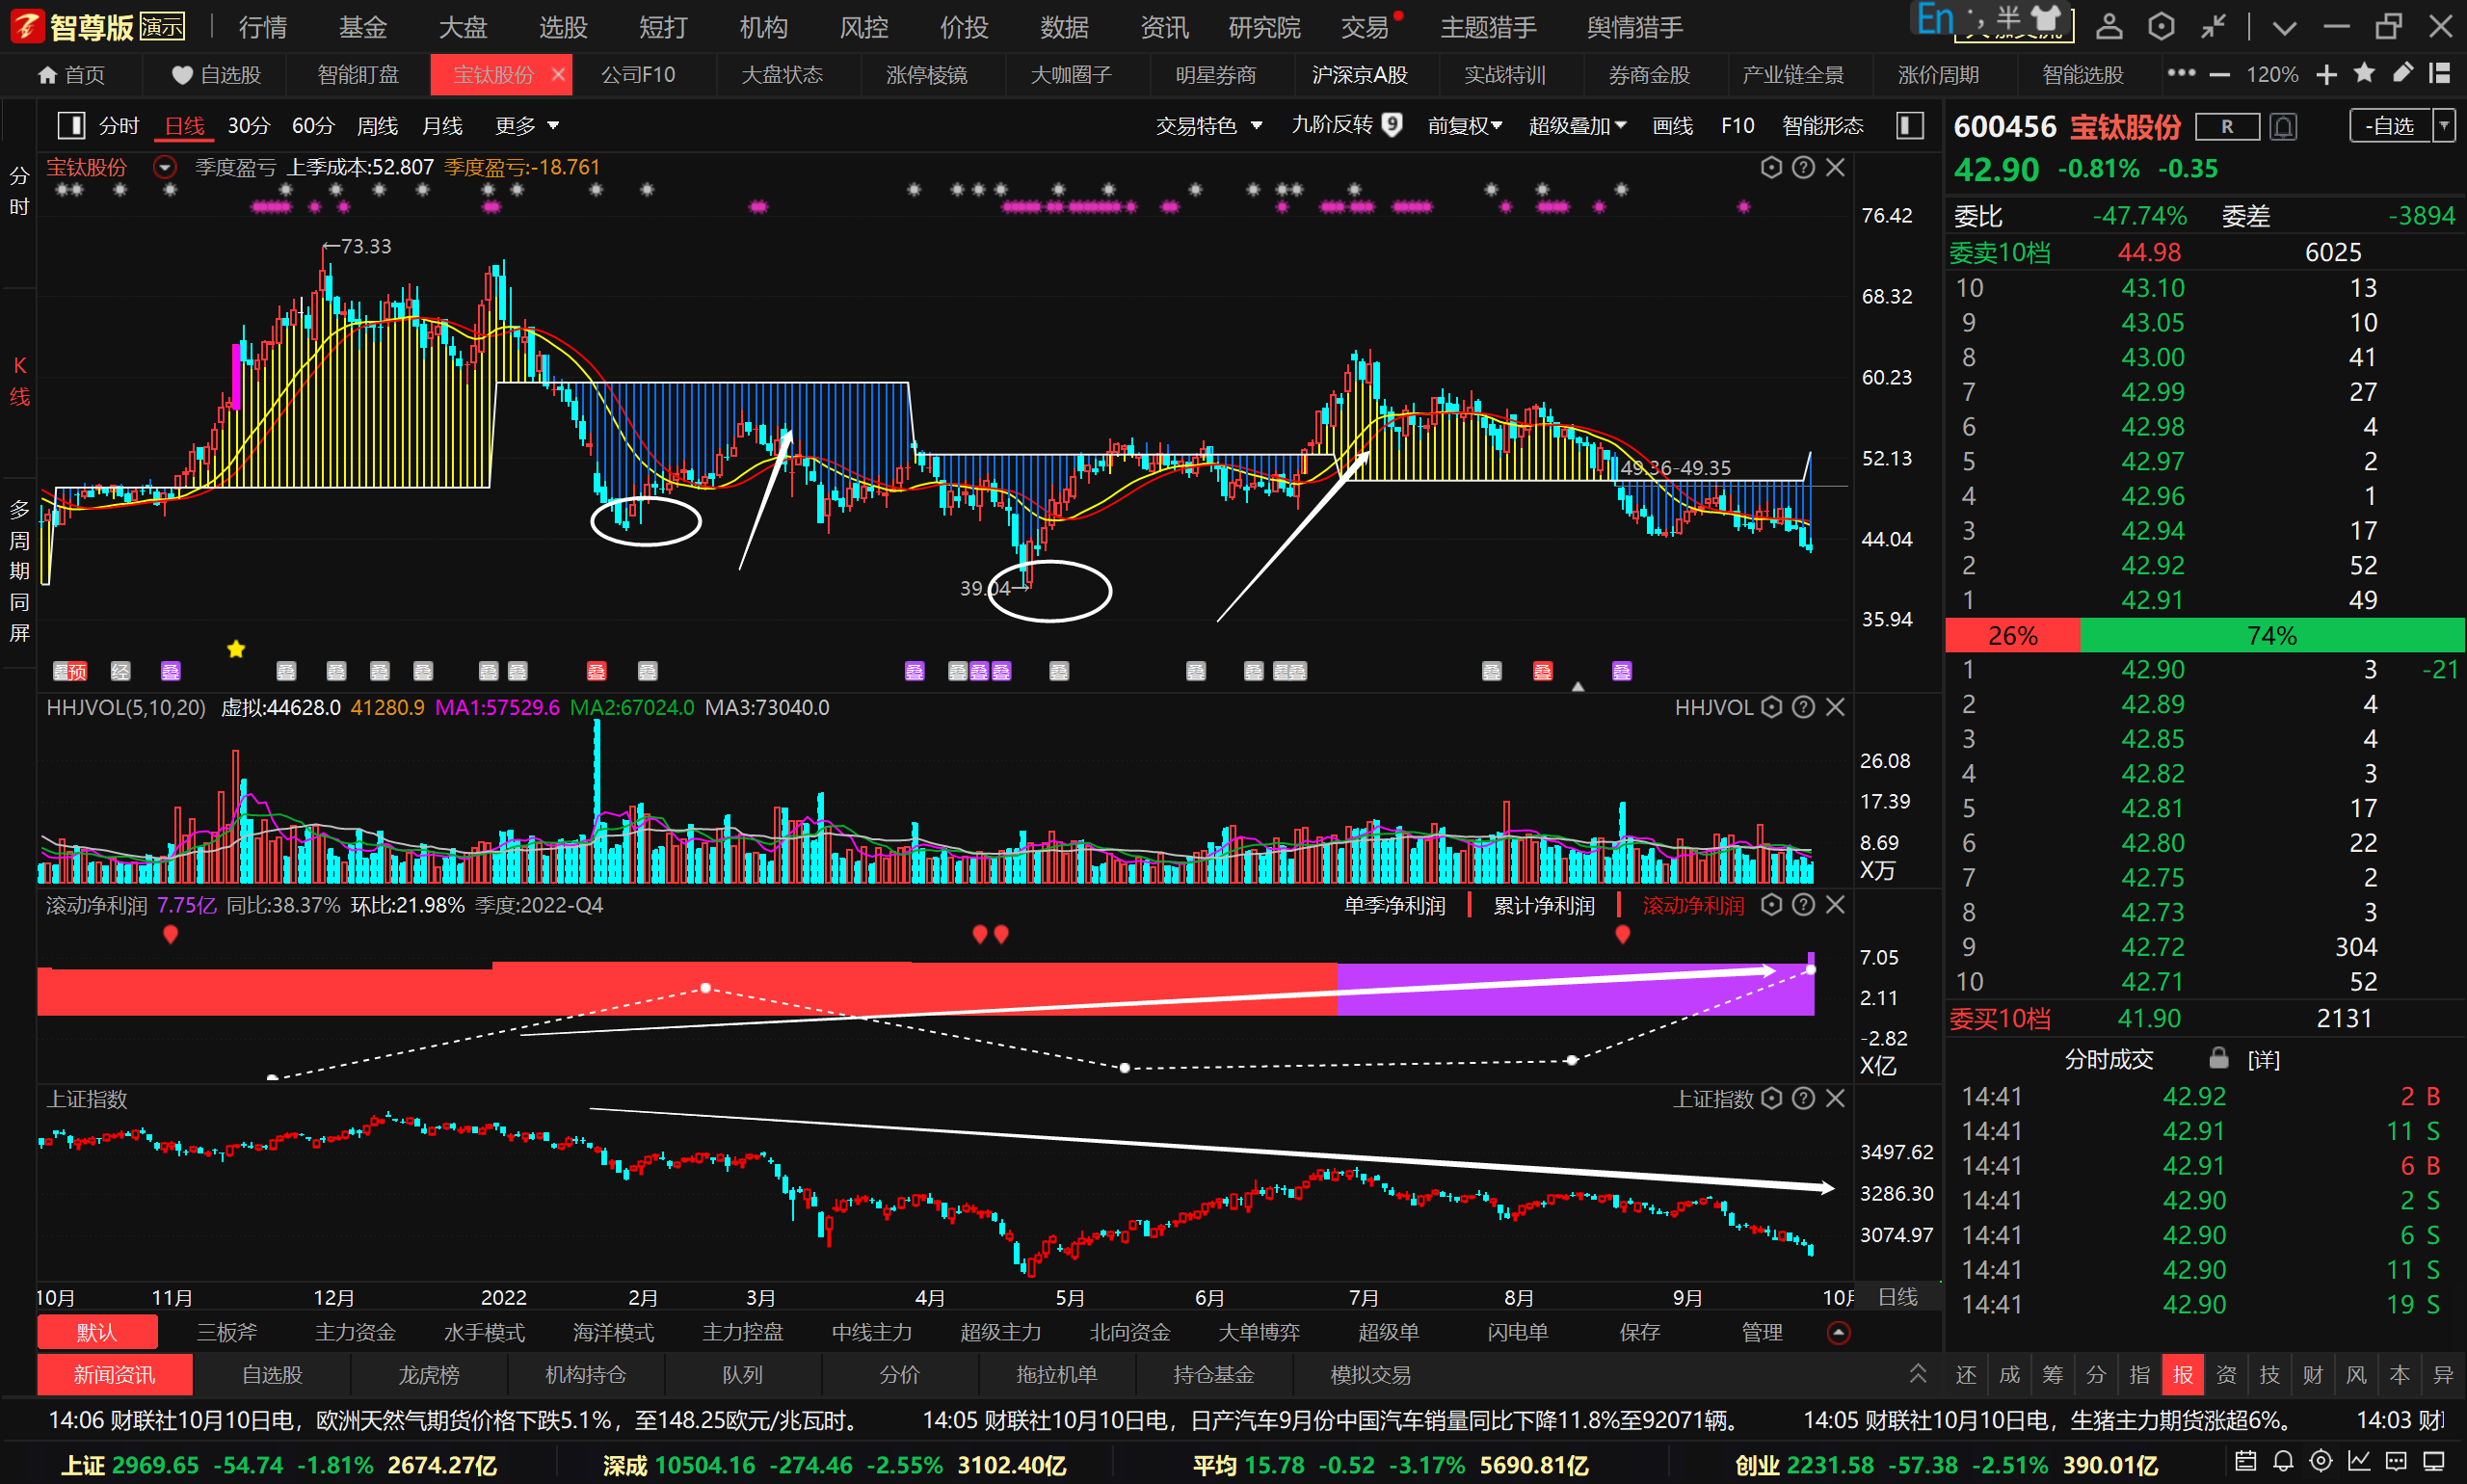Viewport: 2467px width, 1484px height.
Task: Select the 主力资金 indicator template
Action: point(355,1332)
